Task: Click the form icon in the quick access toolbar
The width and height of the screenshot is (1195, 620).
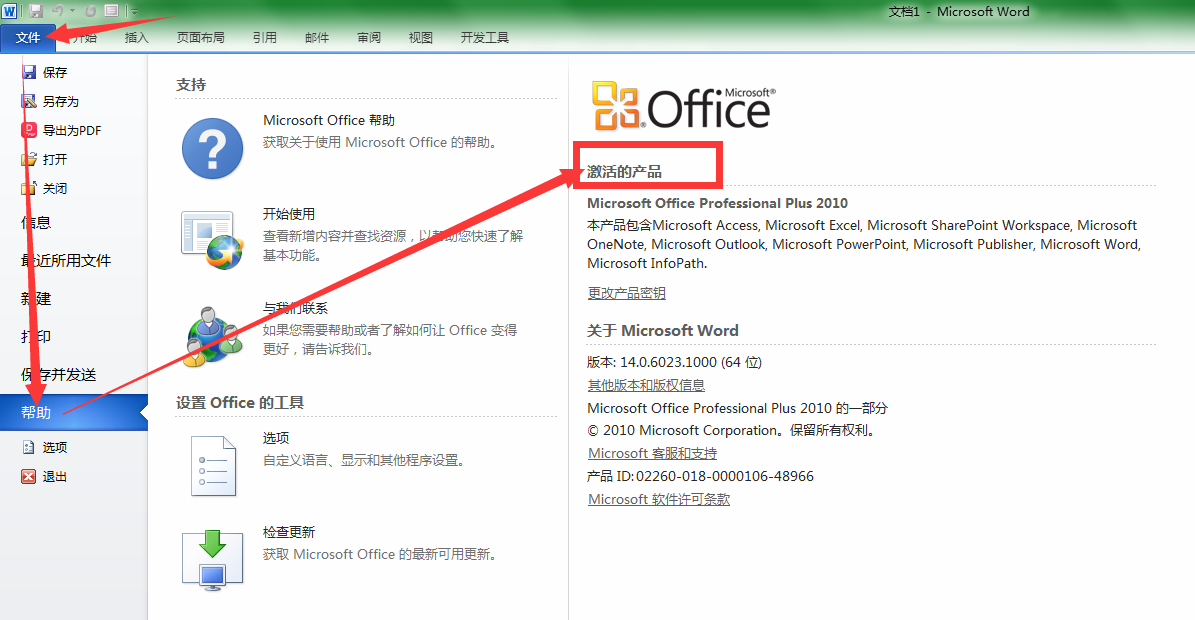Action: click(111, 11)
